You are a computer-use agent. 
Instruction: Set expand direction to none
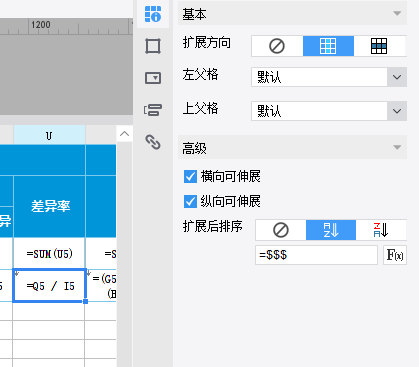[x=277, y=46]
